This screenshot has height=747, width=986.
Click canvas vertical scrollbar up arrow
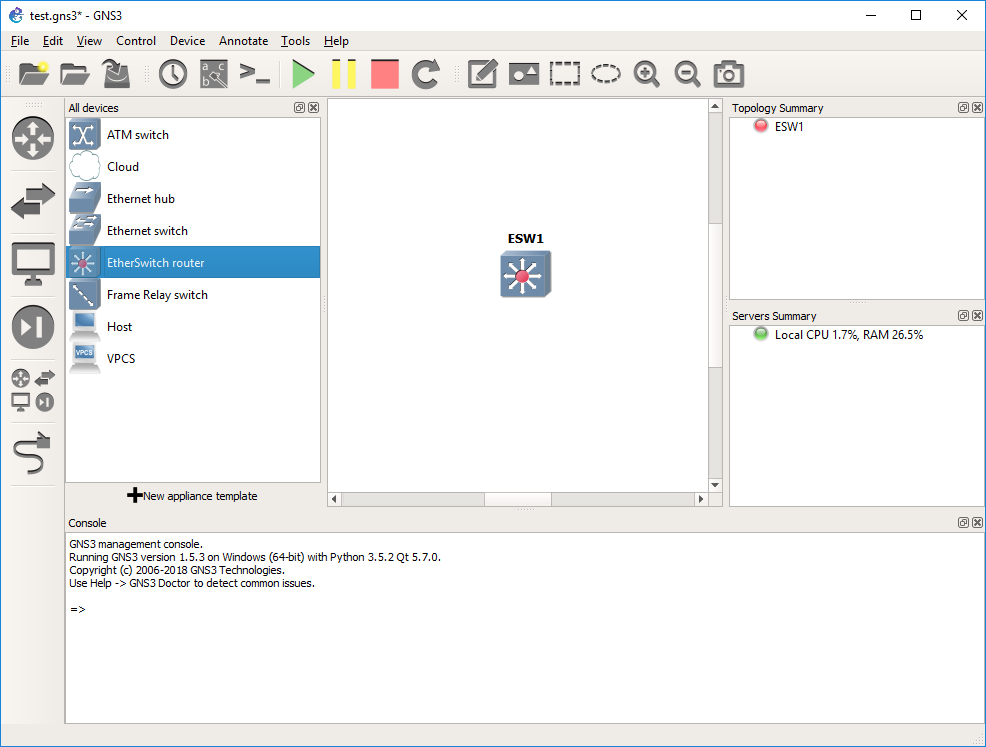[715, 106]
